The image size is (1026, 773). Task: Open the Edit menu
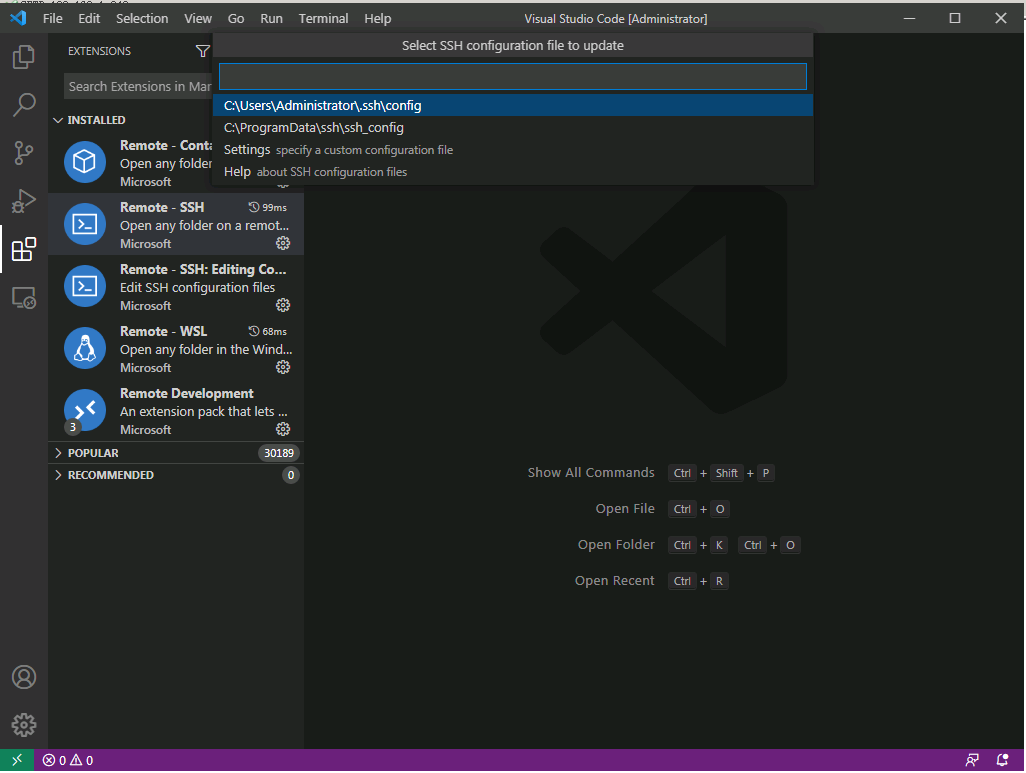[x=89, y=19]
